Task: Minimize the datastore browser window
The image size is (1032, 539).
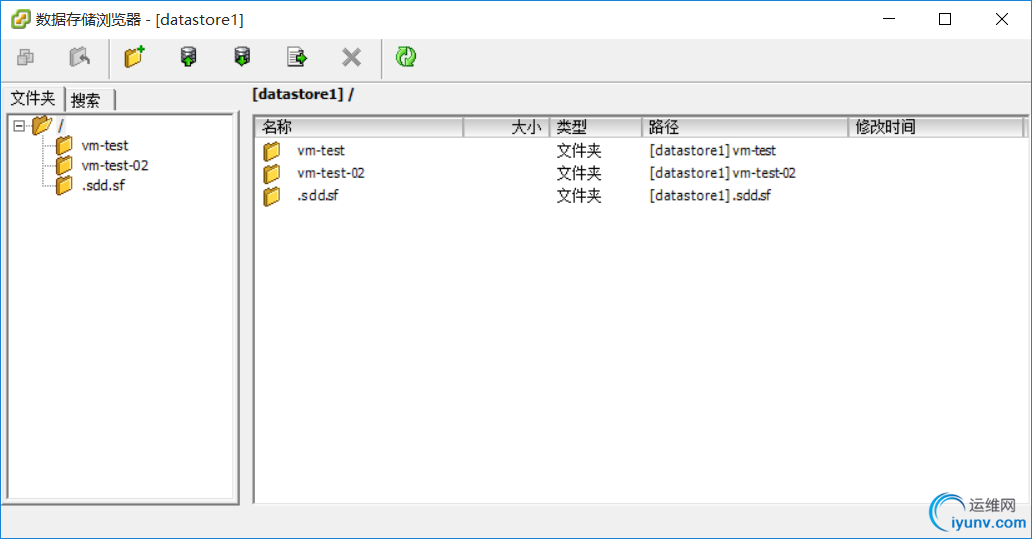Action: [889, 19]
